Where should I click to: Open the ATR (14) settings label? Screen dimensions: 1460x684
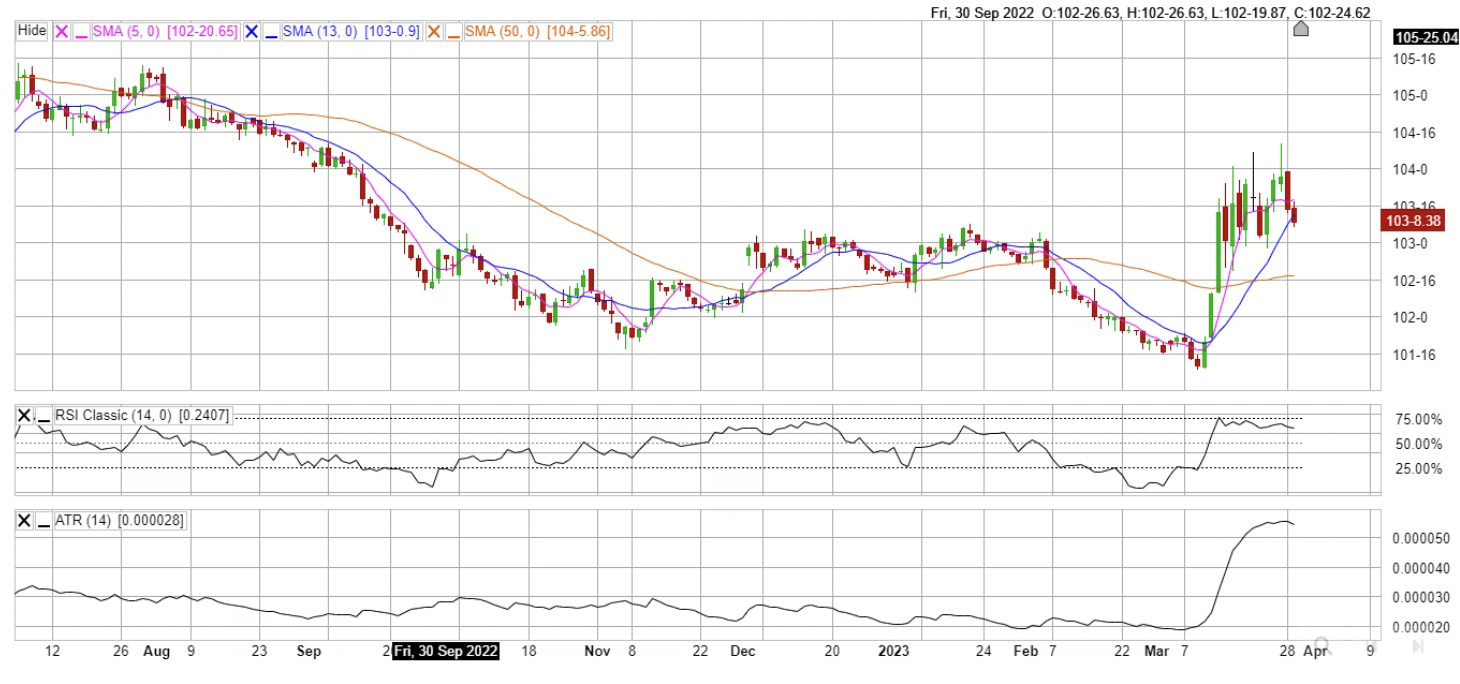120,520
